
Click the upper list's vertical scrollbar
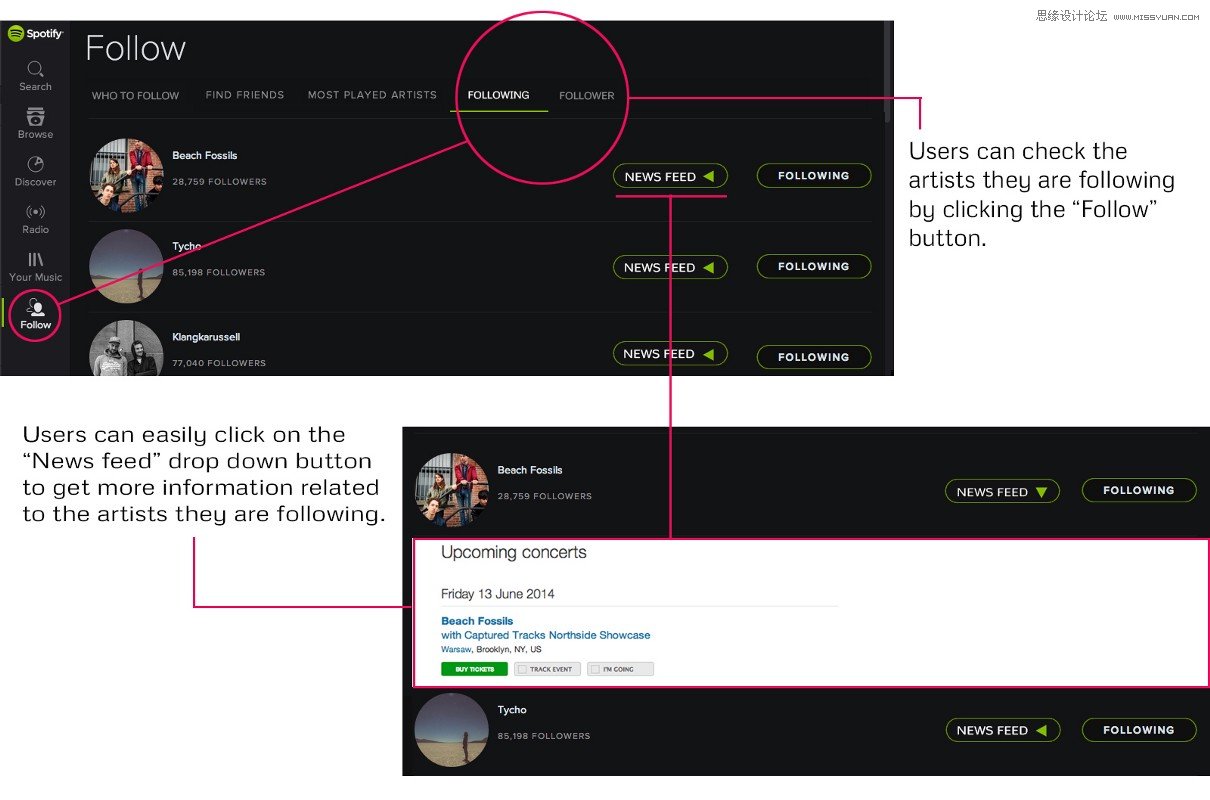[887, 72]
